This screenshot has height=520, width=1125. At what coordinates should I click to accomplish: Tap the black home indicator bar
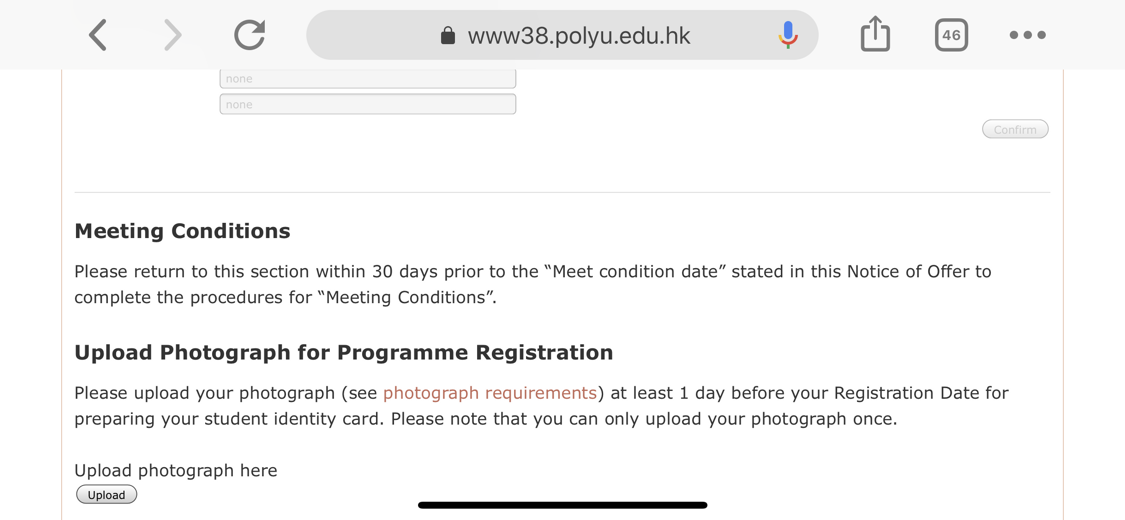click(x=562, y=505)
